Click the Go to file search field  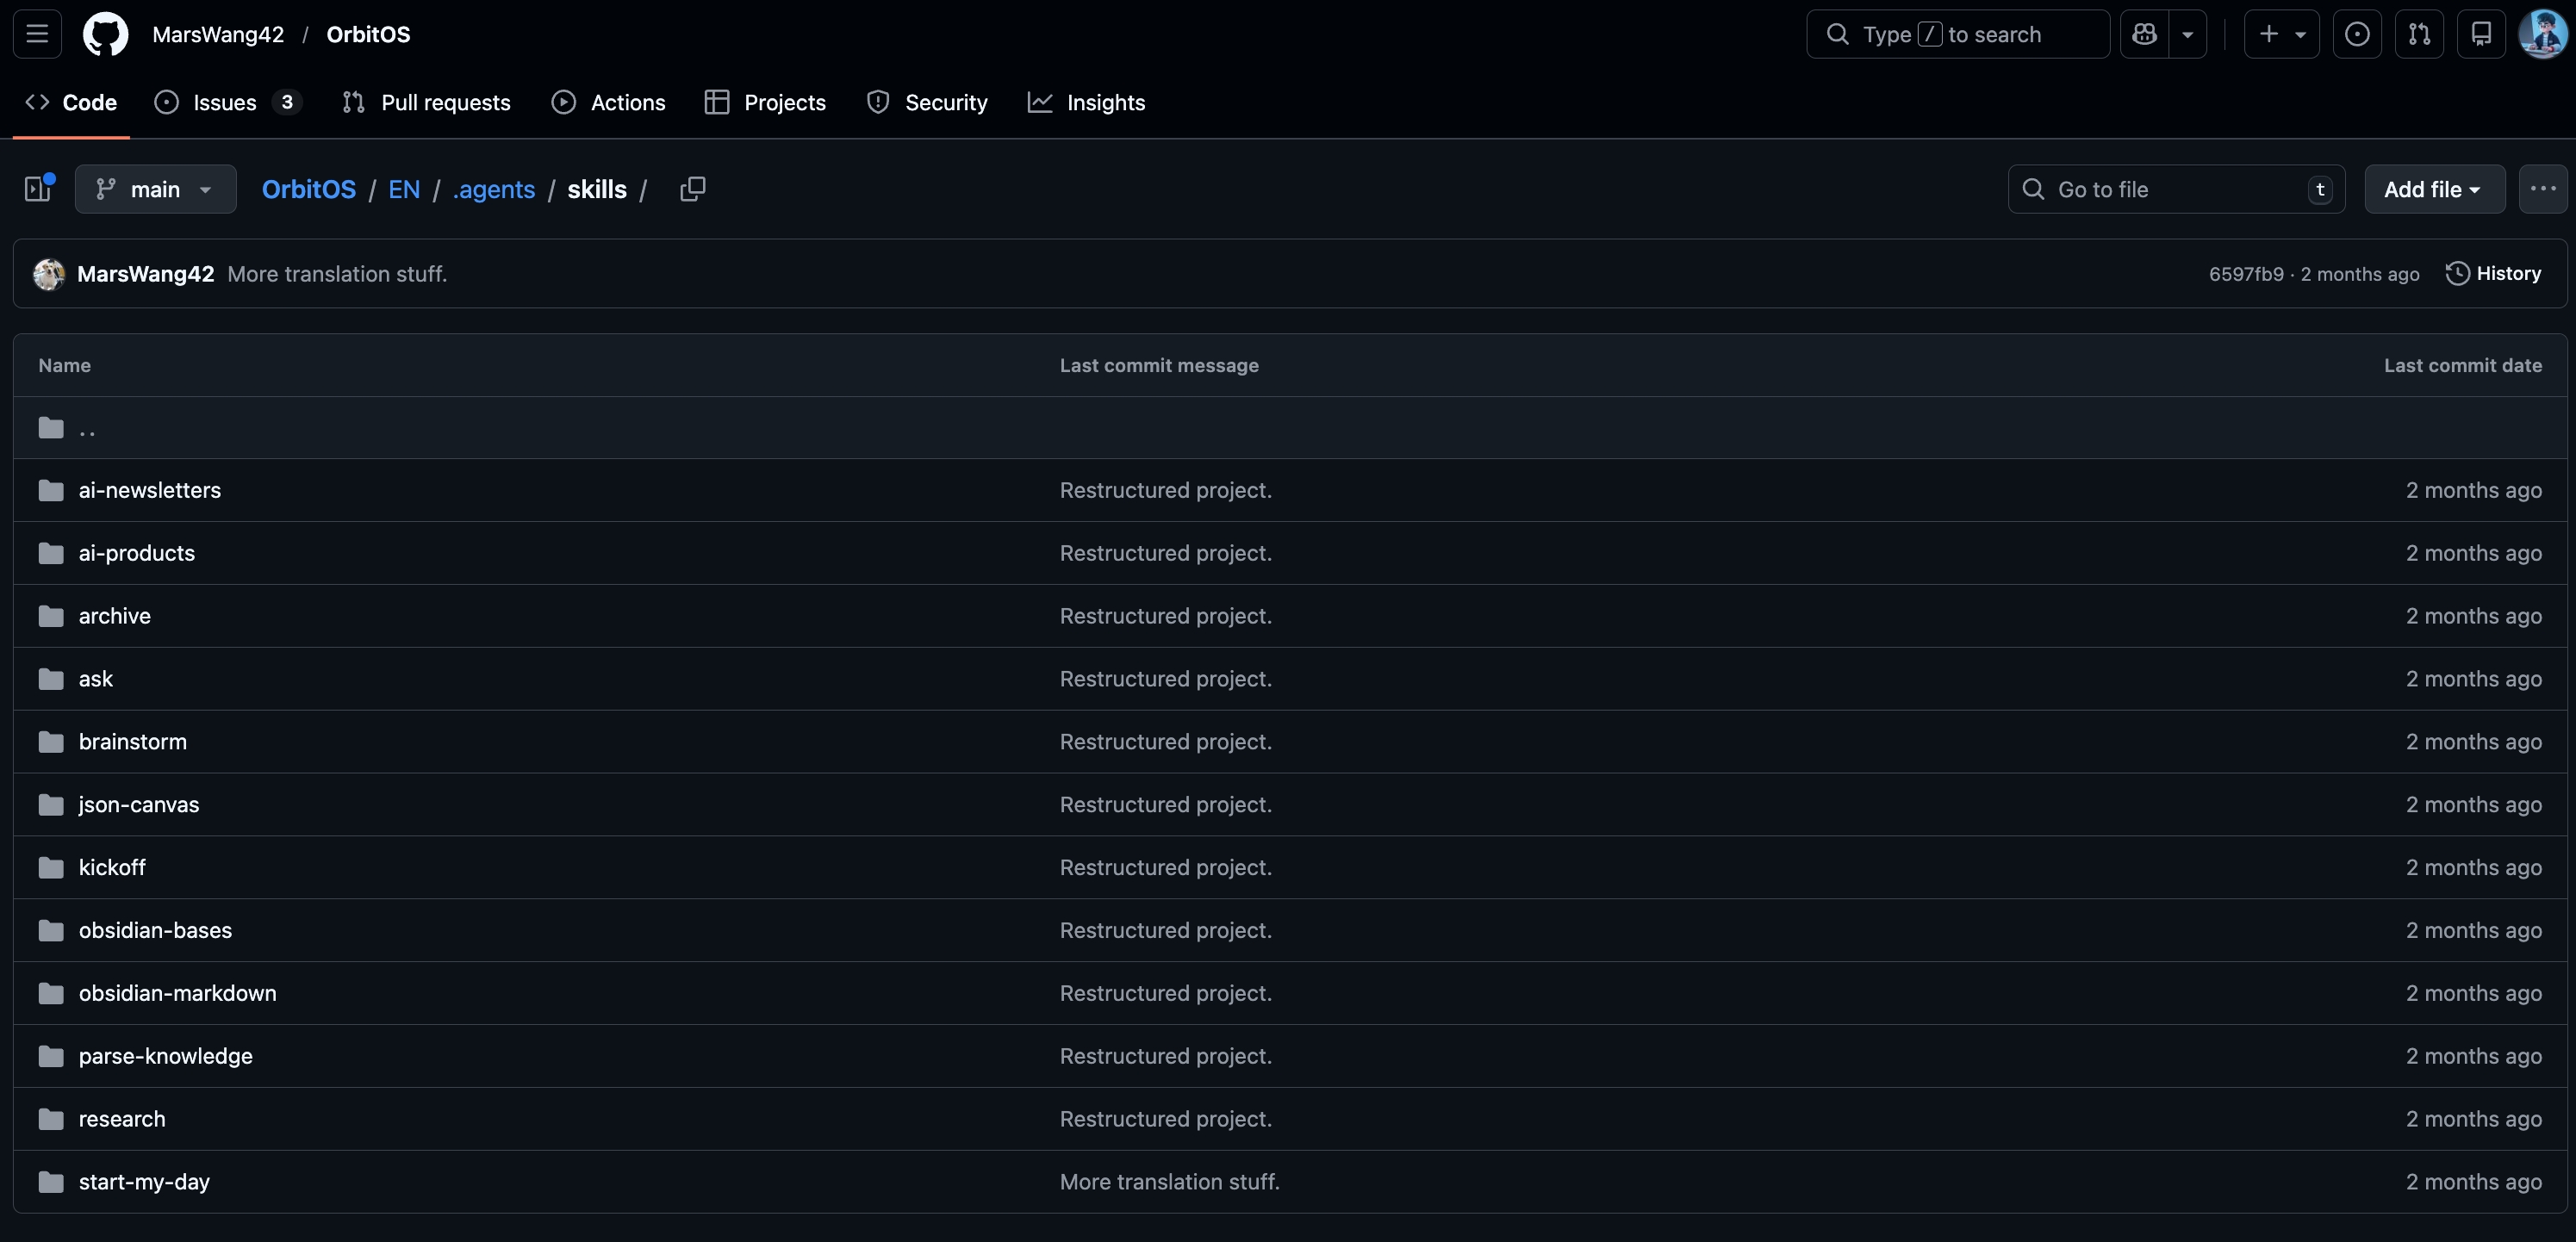pos(2175,189)
